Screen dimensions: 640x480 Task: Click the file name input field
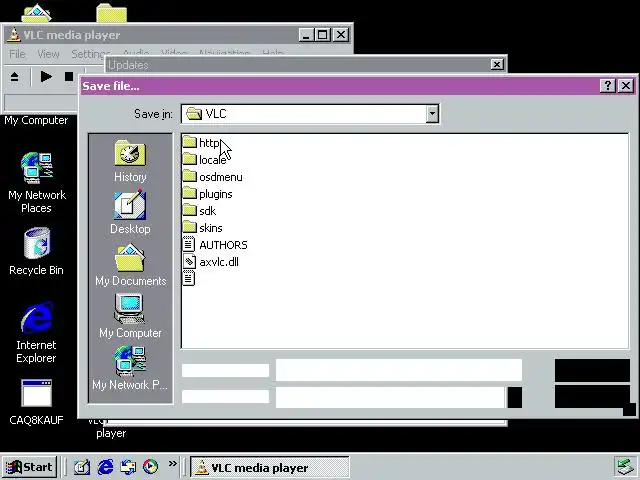coord(399,370)
